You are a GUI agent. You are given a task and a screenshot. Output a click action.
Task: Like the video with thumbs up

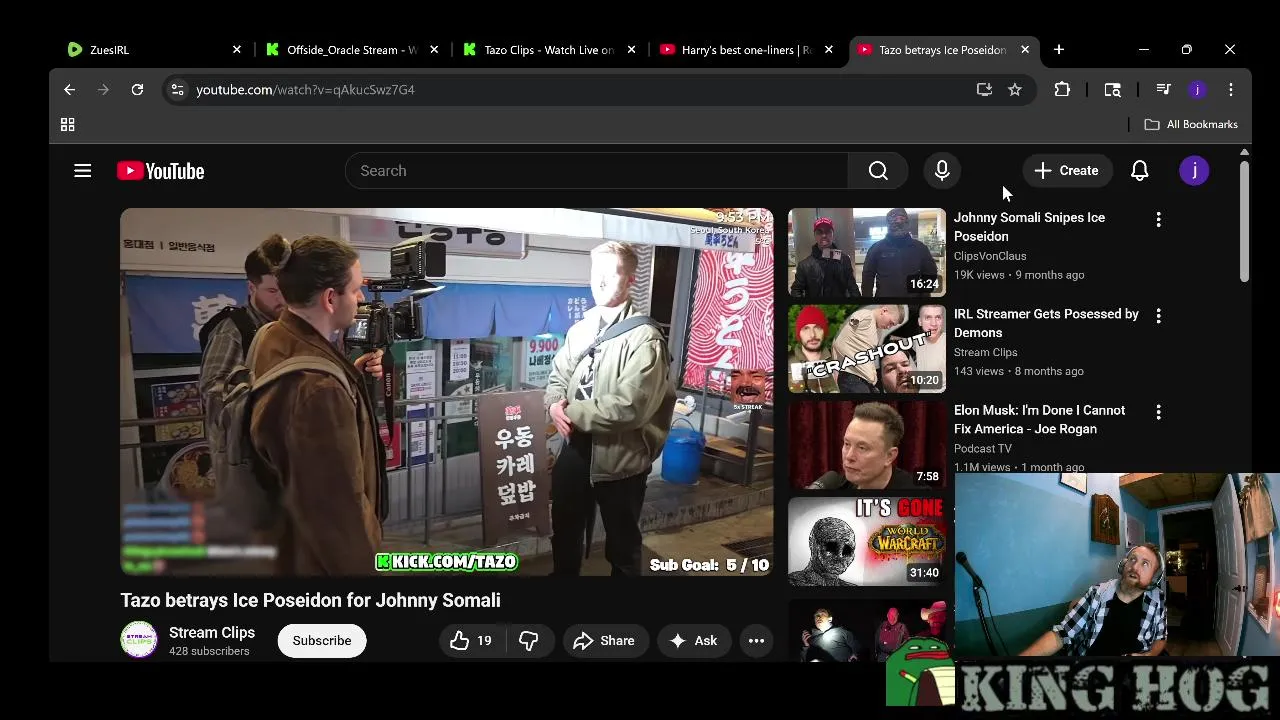click(471, 641)
